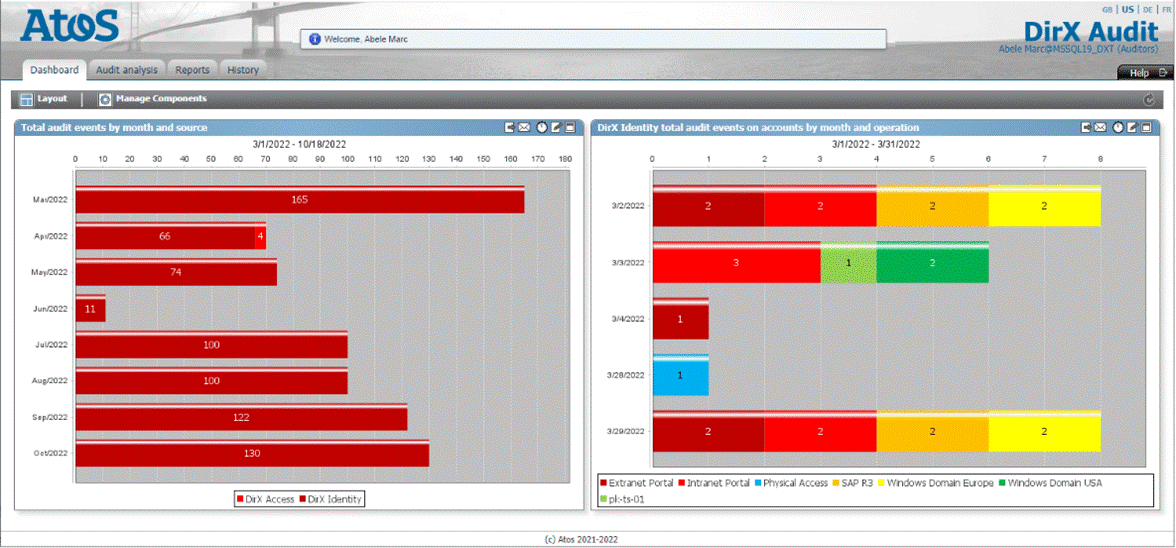Click email icon on DirX Identity accounts panel
Screen dimensions: 1176x548
[x=1100, y=128]
